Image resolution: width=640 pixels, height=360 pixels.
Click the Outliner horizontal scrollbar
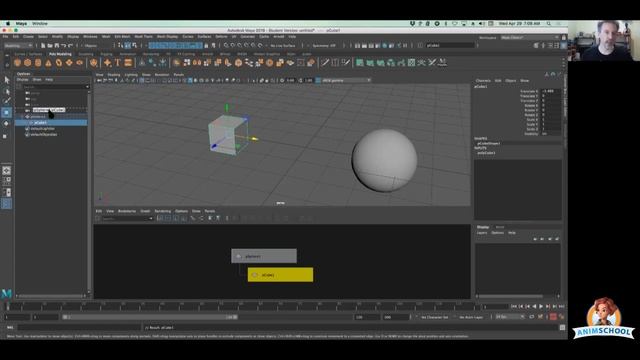click(x=50, y=296)
